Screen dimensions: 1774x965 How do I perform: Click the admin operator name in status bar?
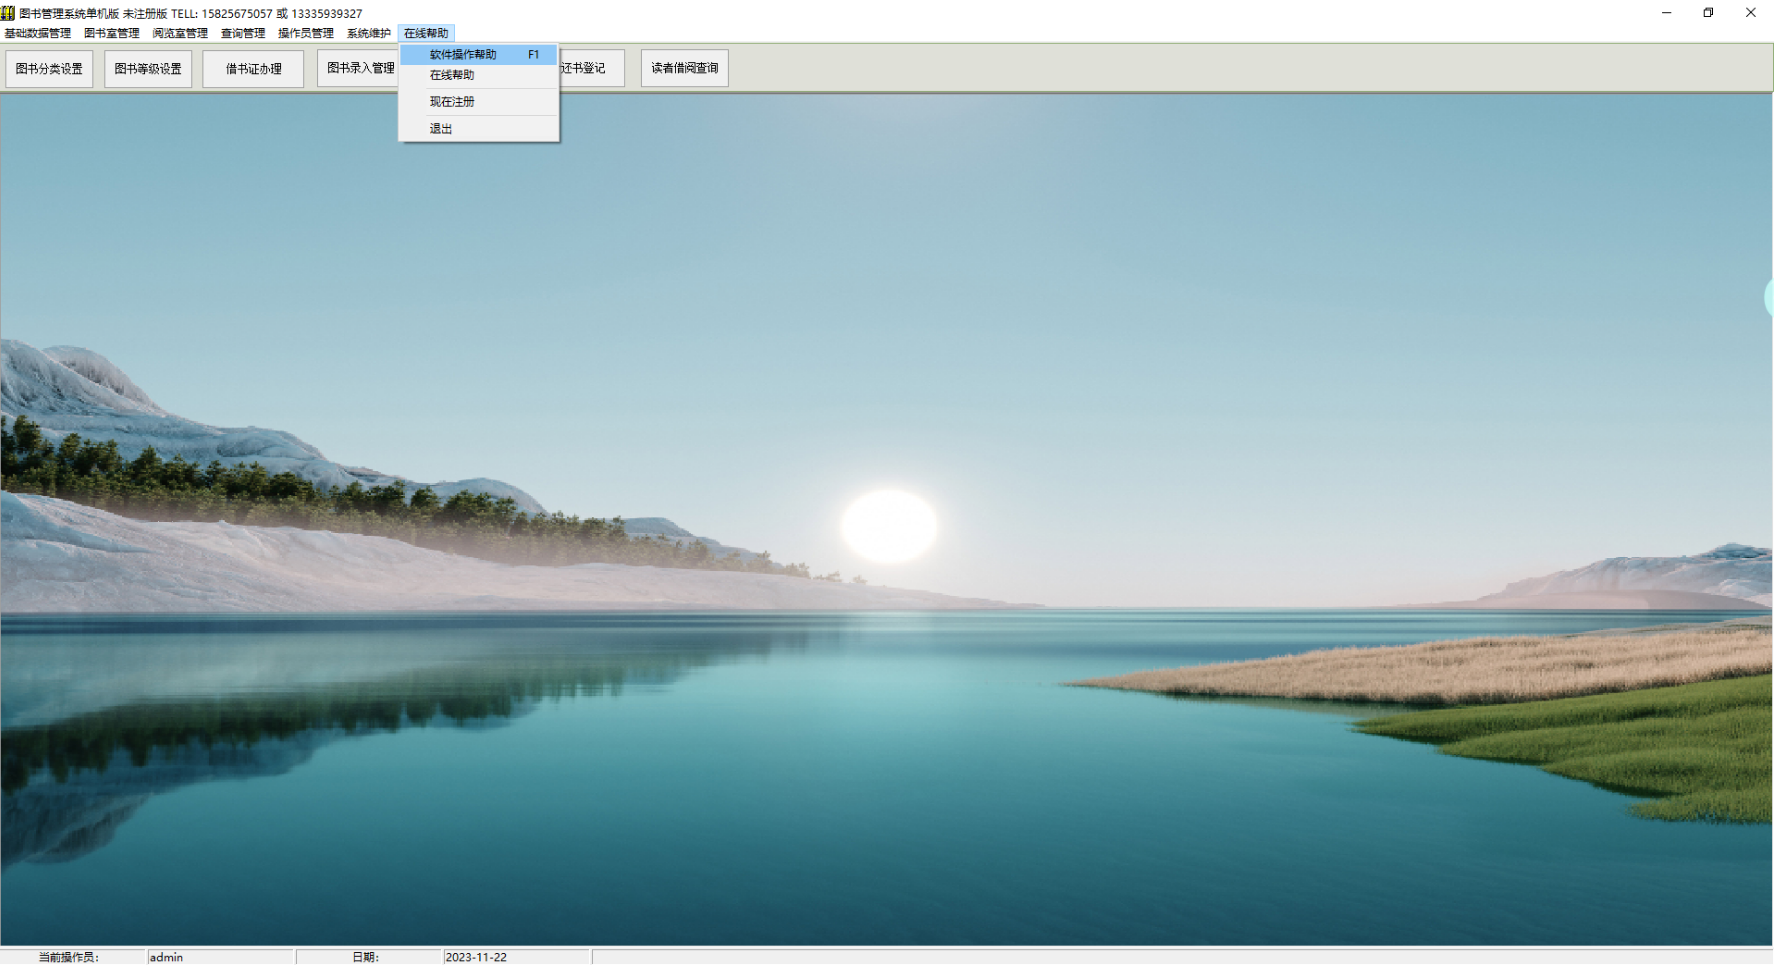(166, 957)
